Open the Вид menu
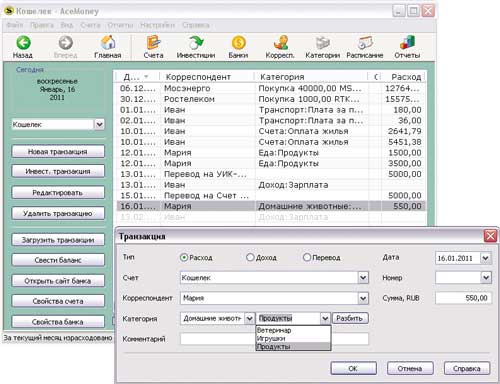The image size is (500, 384). (67, 25)
